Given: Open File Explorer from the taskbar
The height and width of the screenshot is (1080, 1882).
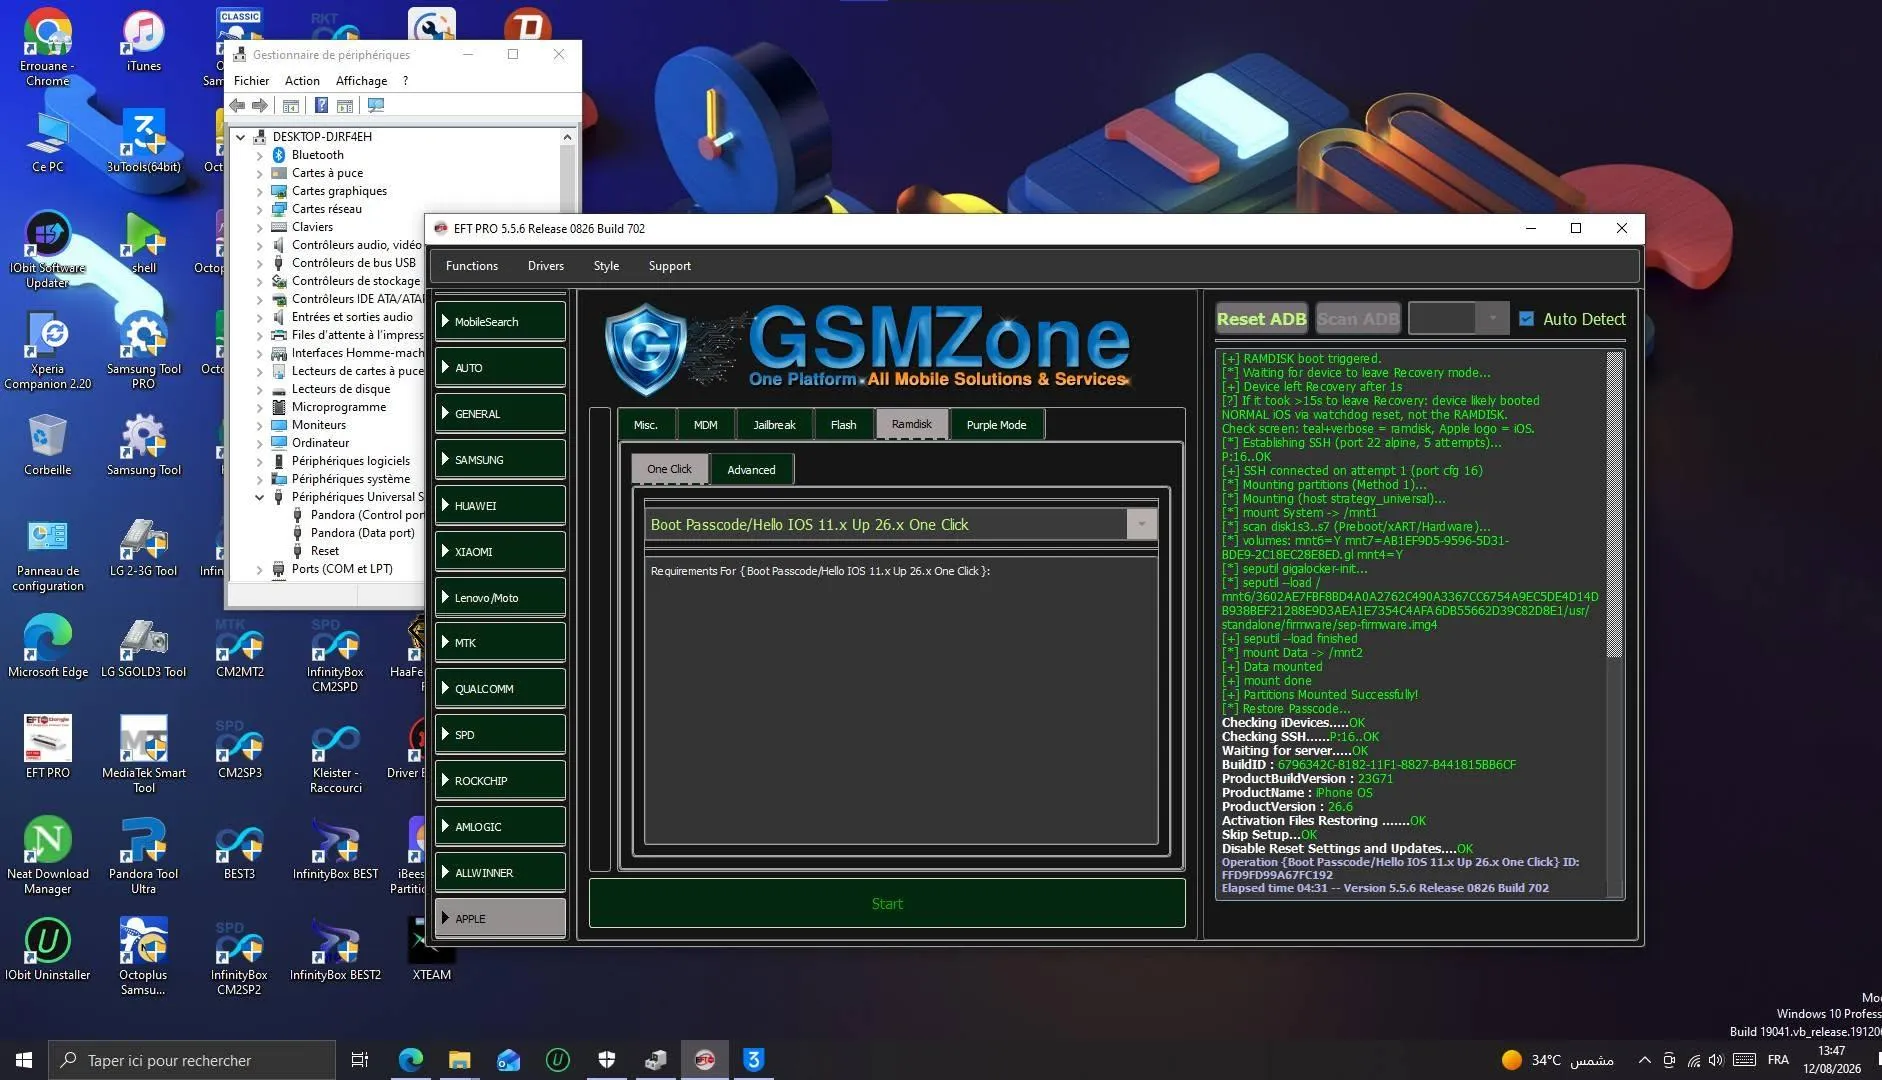Looking at the screenshot, I should [x=459, y=1060].
